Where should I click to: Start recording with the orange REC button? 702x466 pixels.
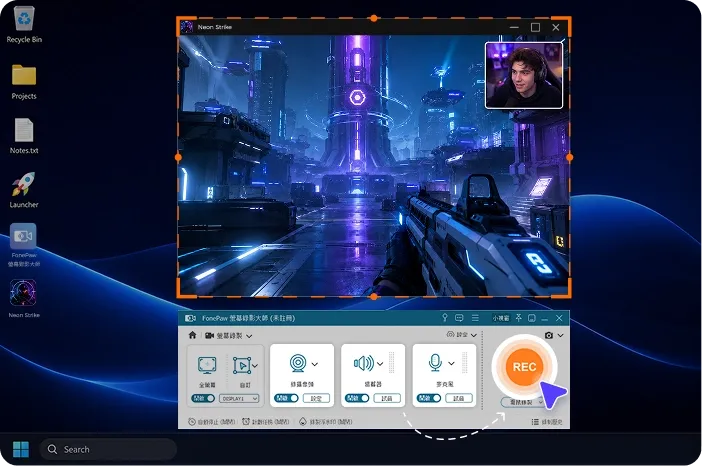coord(524,367)
